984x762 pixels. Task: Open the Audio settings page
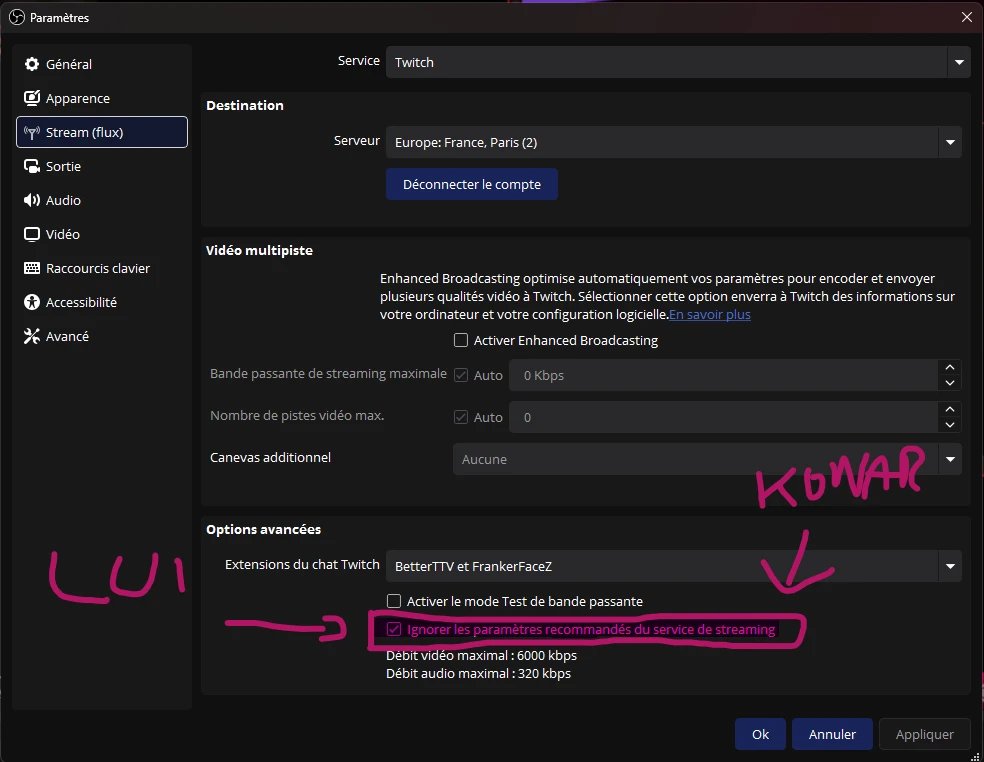pyautogui.click(x=102, y=200)
